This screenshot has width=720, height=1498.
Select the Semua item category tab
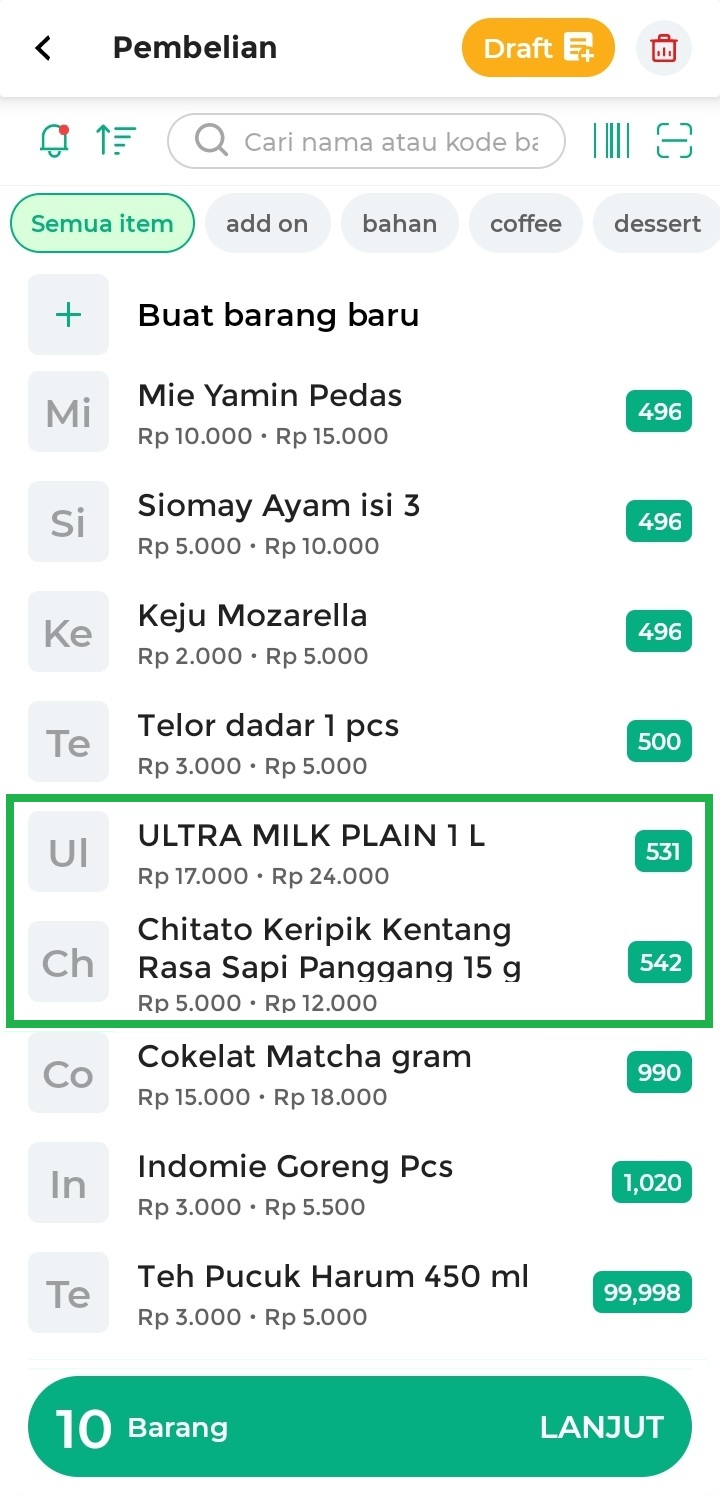[102, 223]
